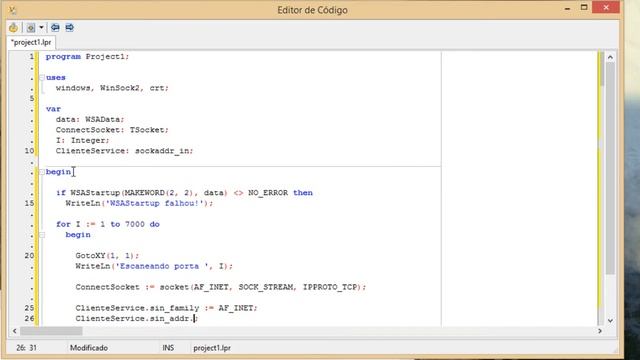Jump back with the left arrow icon
The height and width of the screenshot is (360, 640).
pyautogui.click(x=55, y=27)
